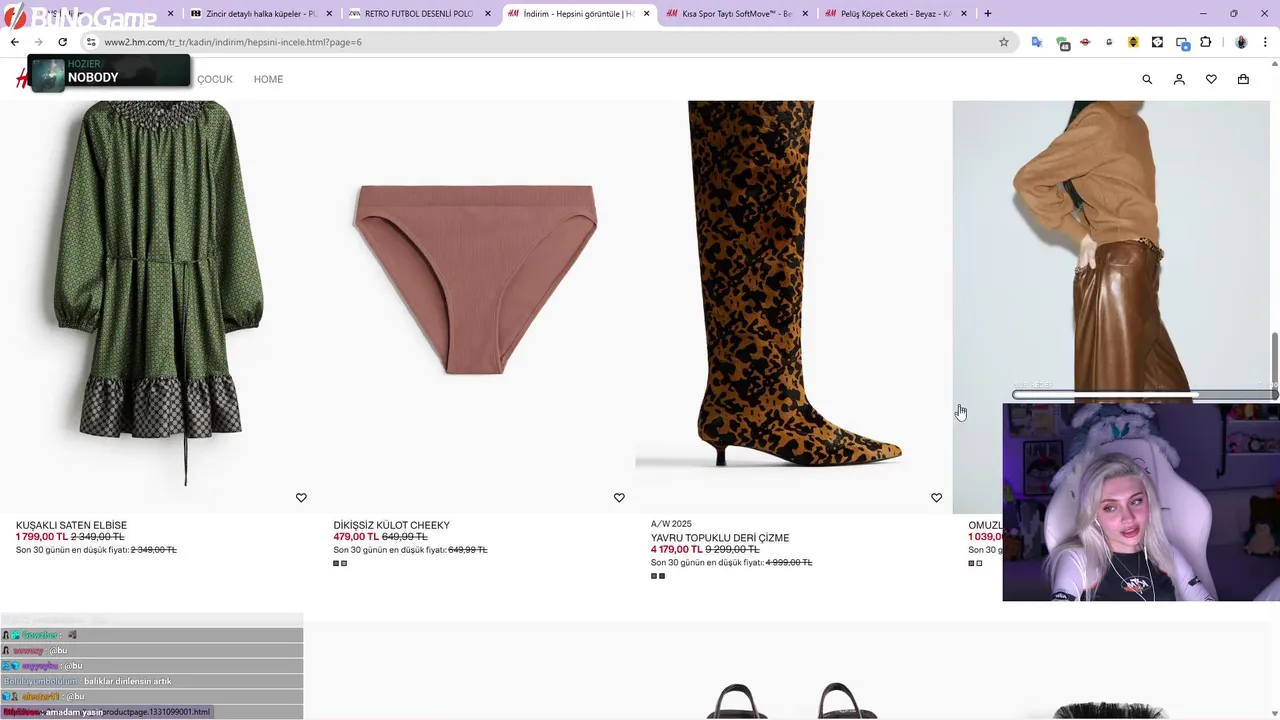Select the dark color swatch of Dikişsiz Külot
Viewport: 1280px width, 720px height.
(336, 563)
